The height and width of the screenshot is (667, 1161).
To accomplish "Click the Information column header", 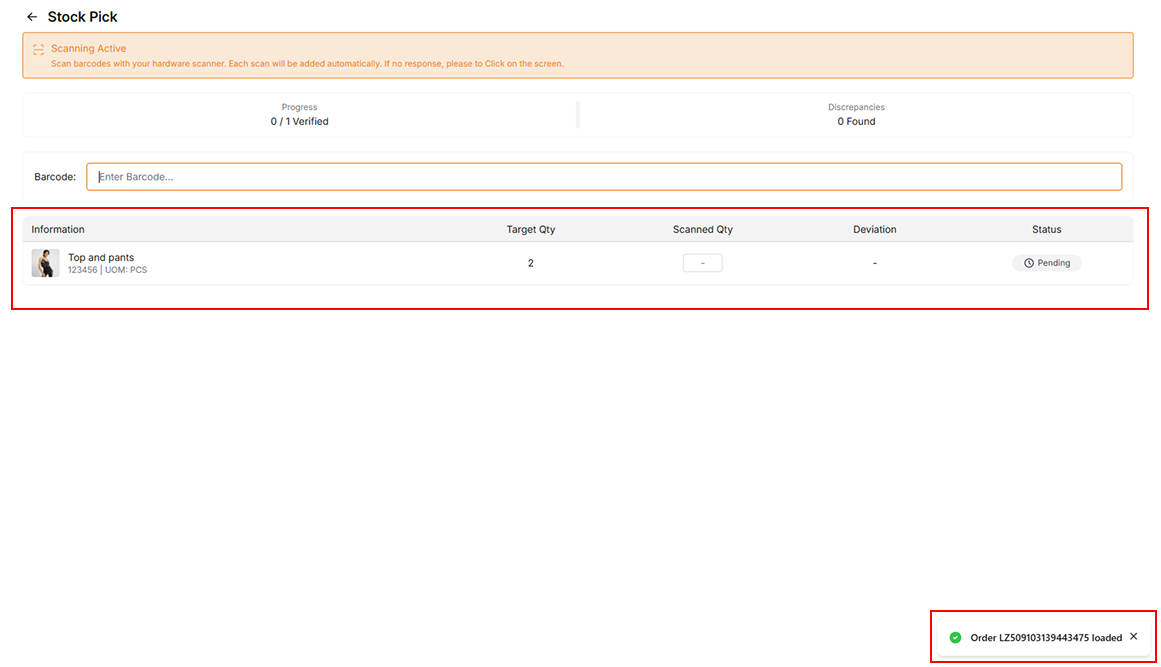I will point(58,229).
